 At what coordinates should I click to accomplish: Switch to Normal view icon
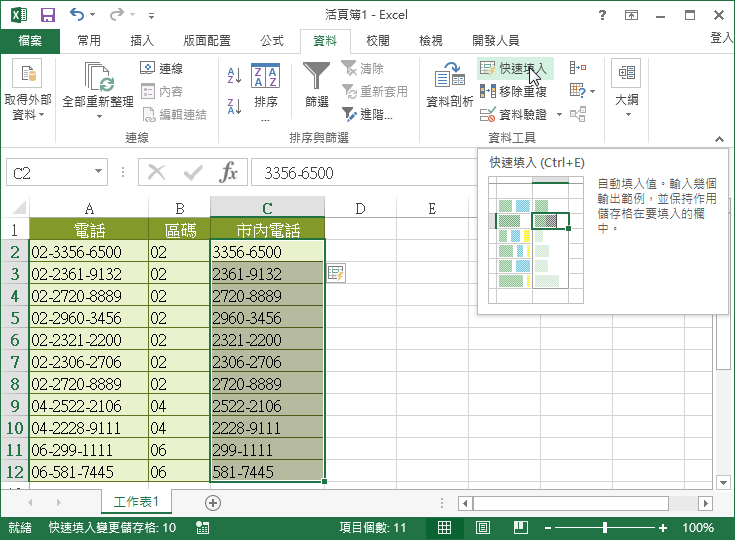444,528
